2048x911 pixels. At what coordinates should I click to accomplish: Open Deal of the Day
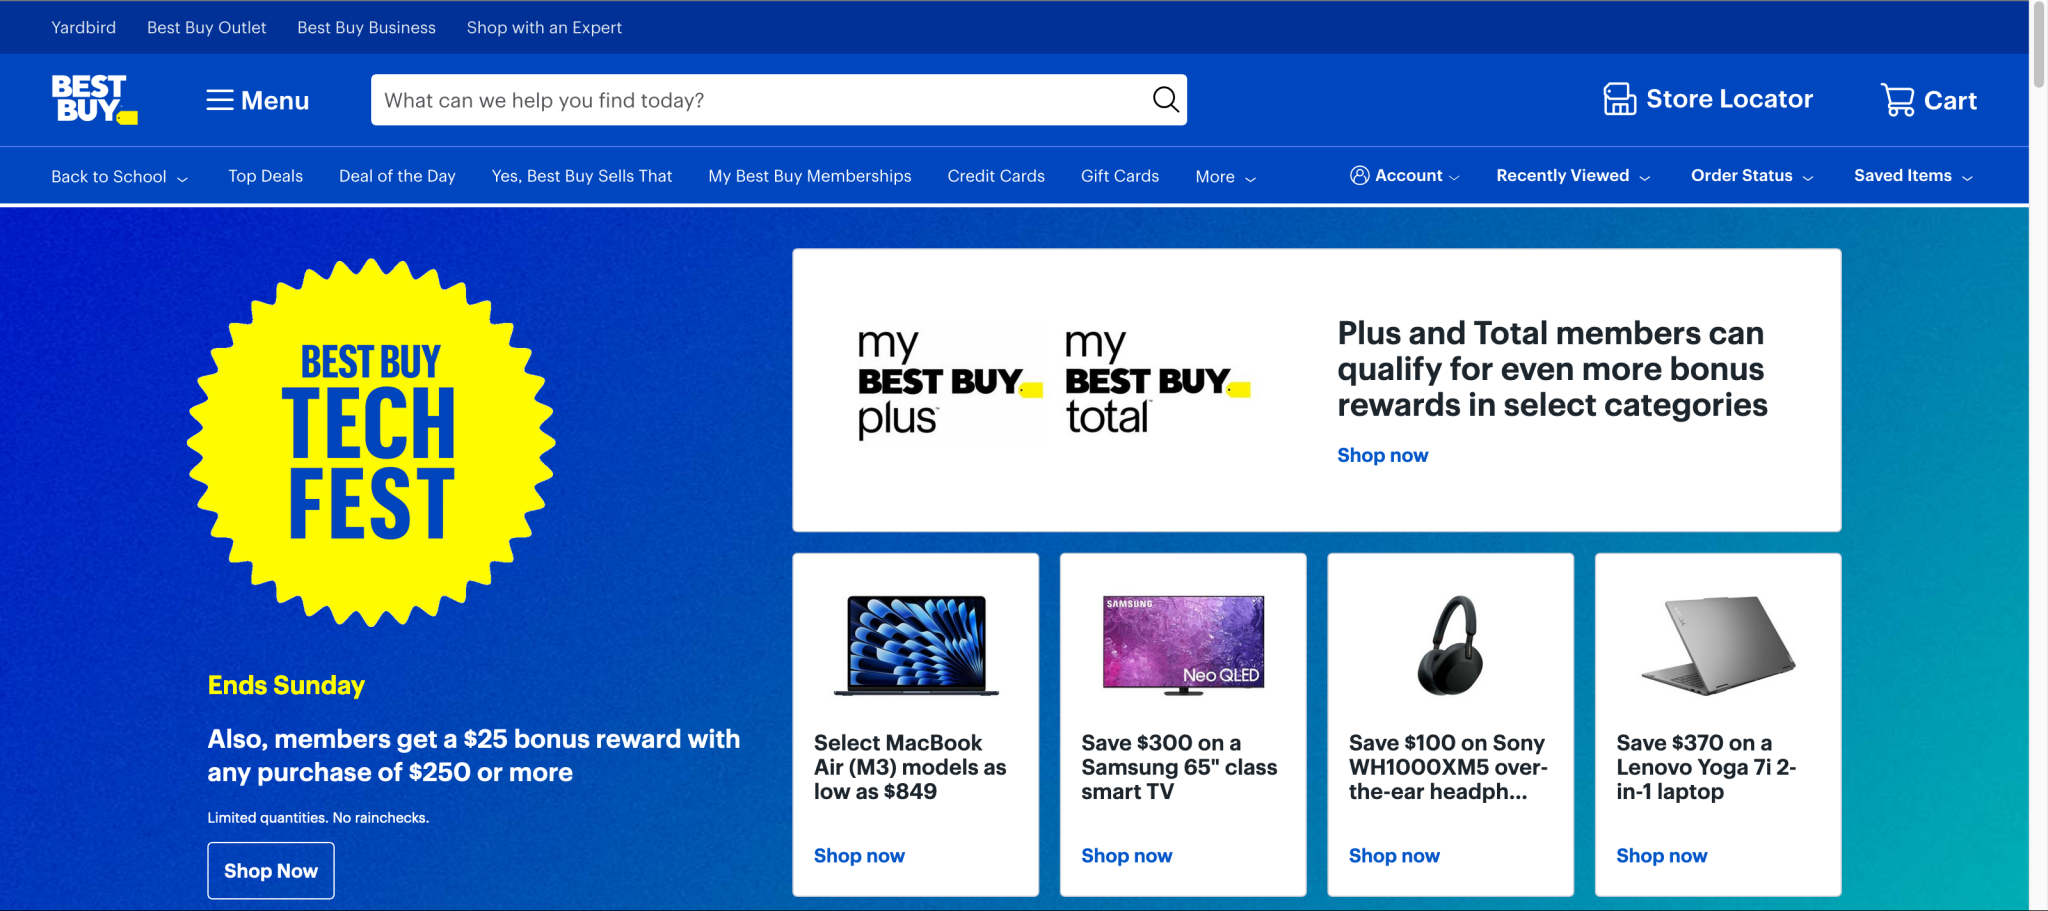(x=397, y=176)
